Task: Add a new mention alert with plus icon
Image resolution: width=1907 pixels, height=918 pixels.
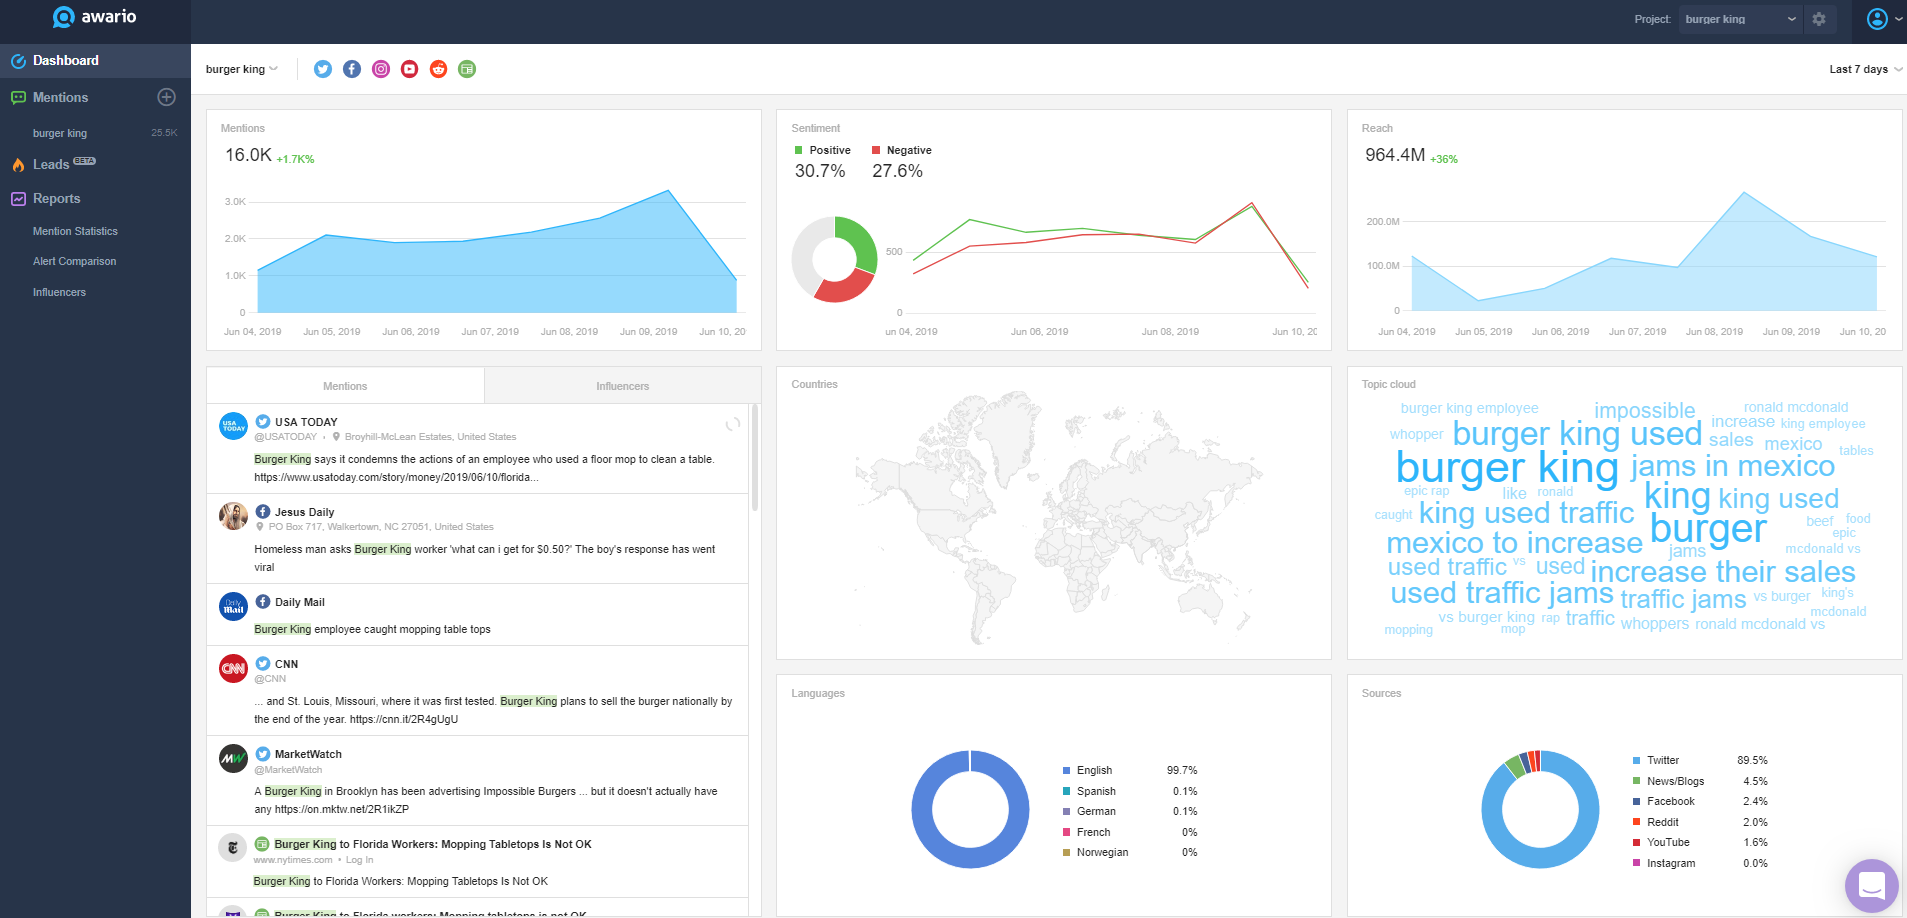Action: [167, 97]
